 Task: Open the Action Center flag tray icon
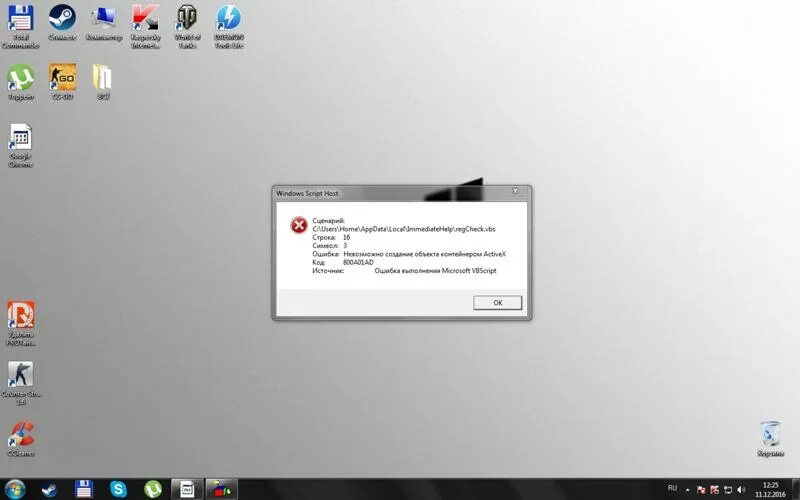coord(701,490)
